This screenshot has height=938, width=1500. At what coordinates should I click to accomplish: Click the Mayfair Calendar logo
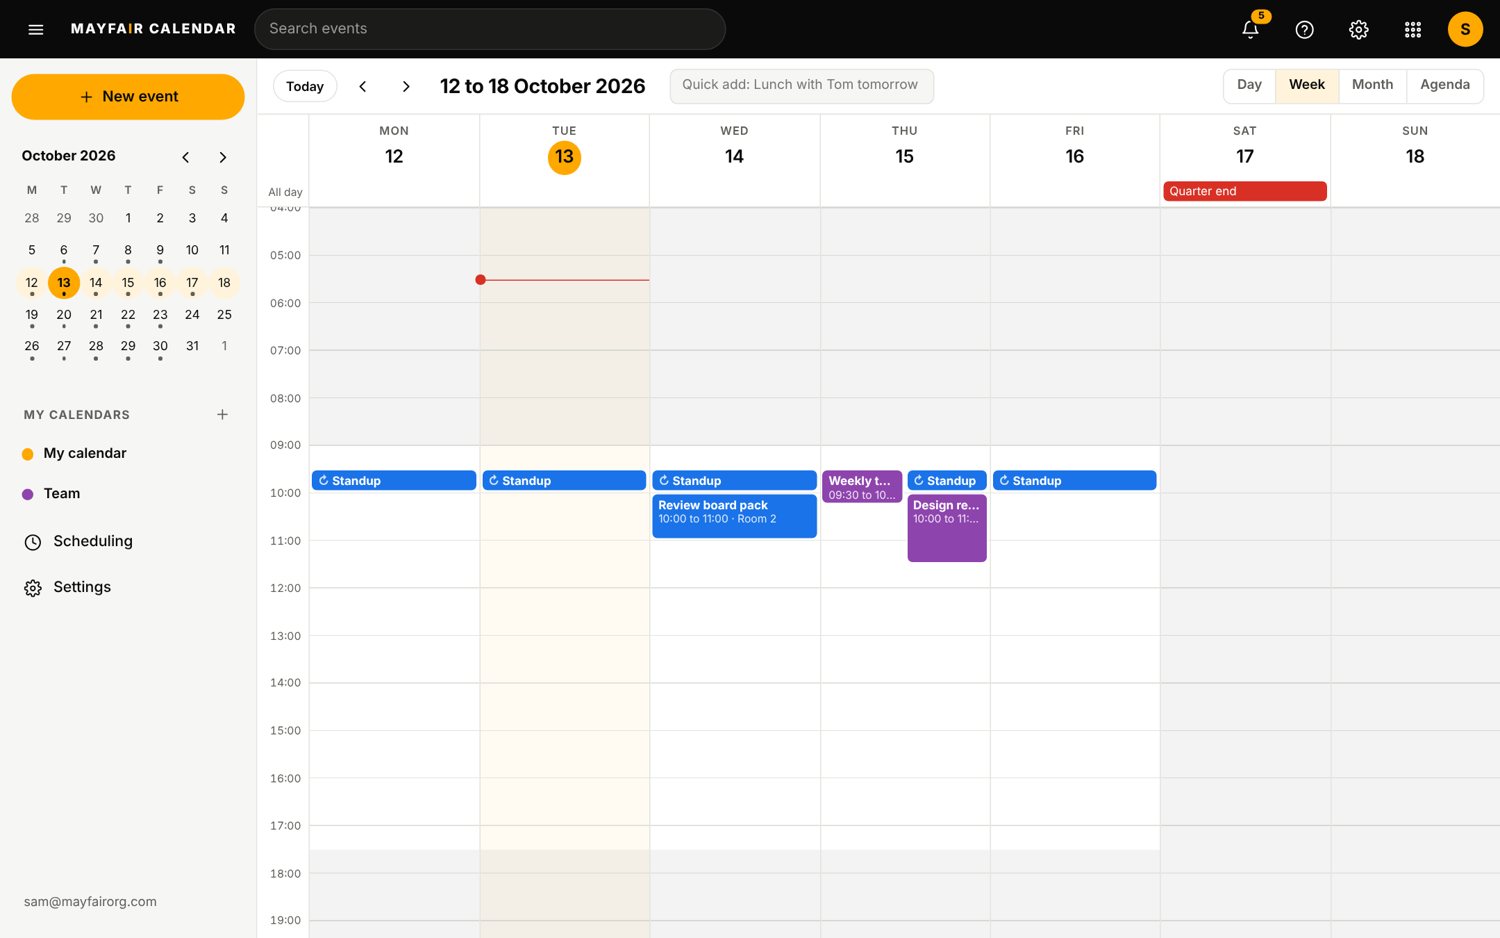153,29
